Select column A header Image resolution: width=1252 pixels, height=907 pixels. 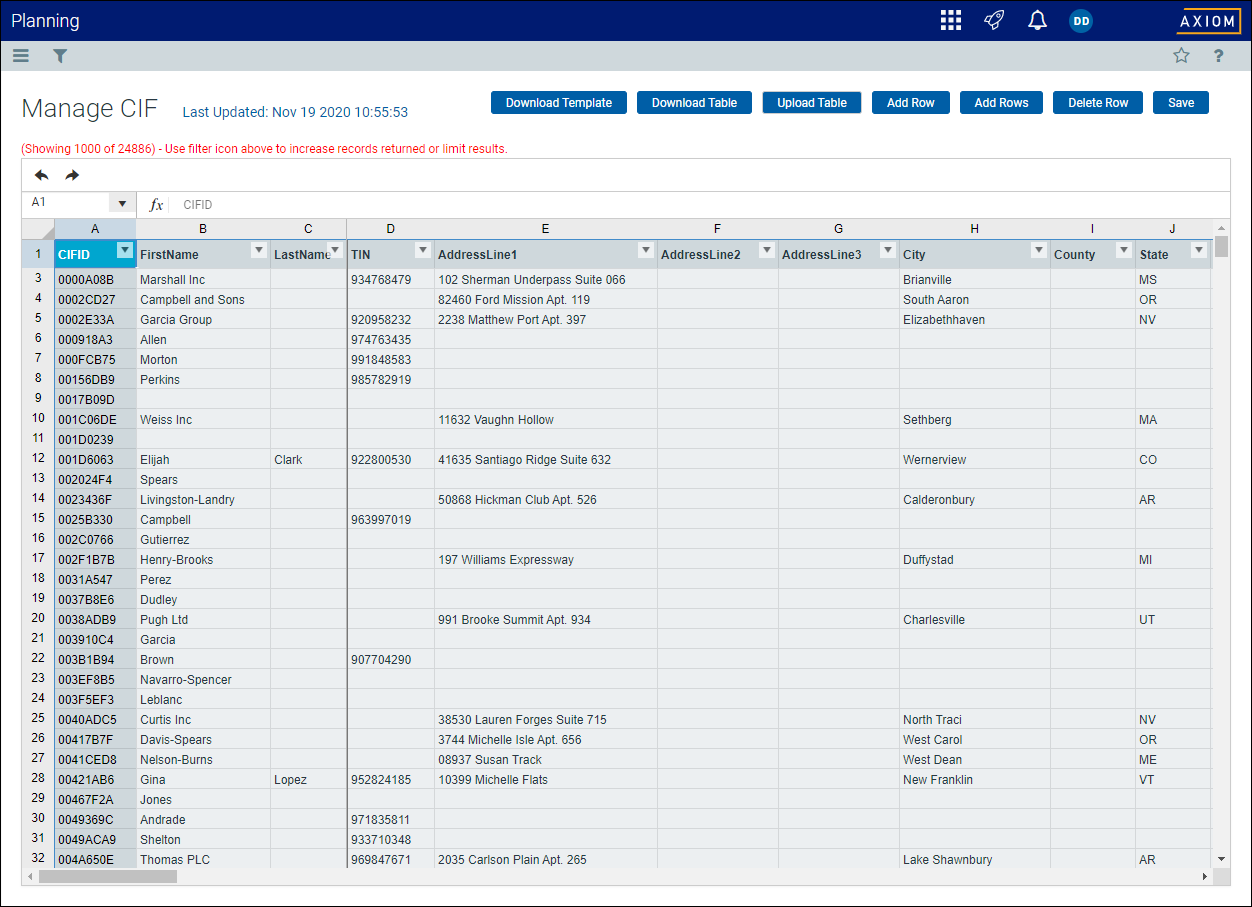(x=95, y=229)
